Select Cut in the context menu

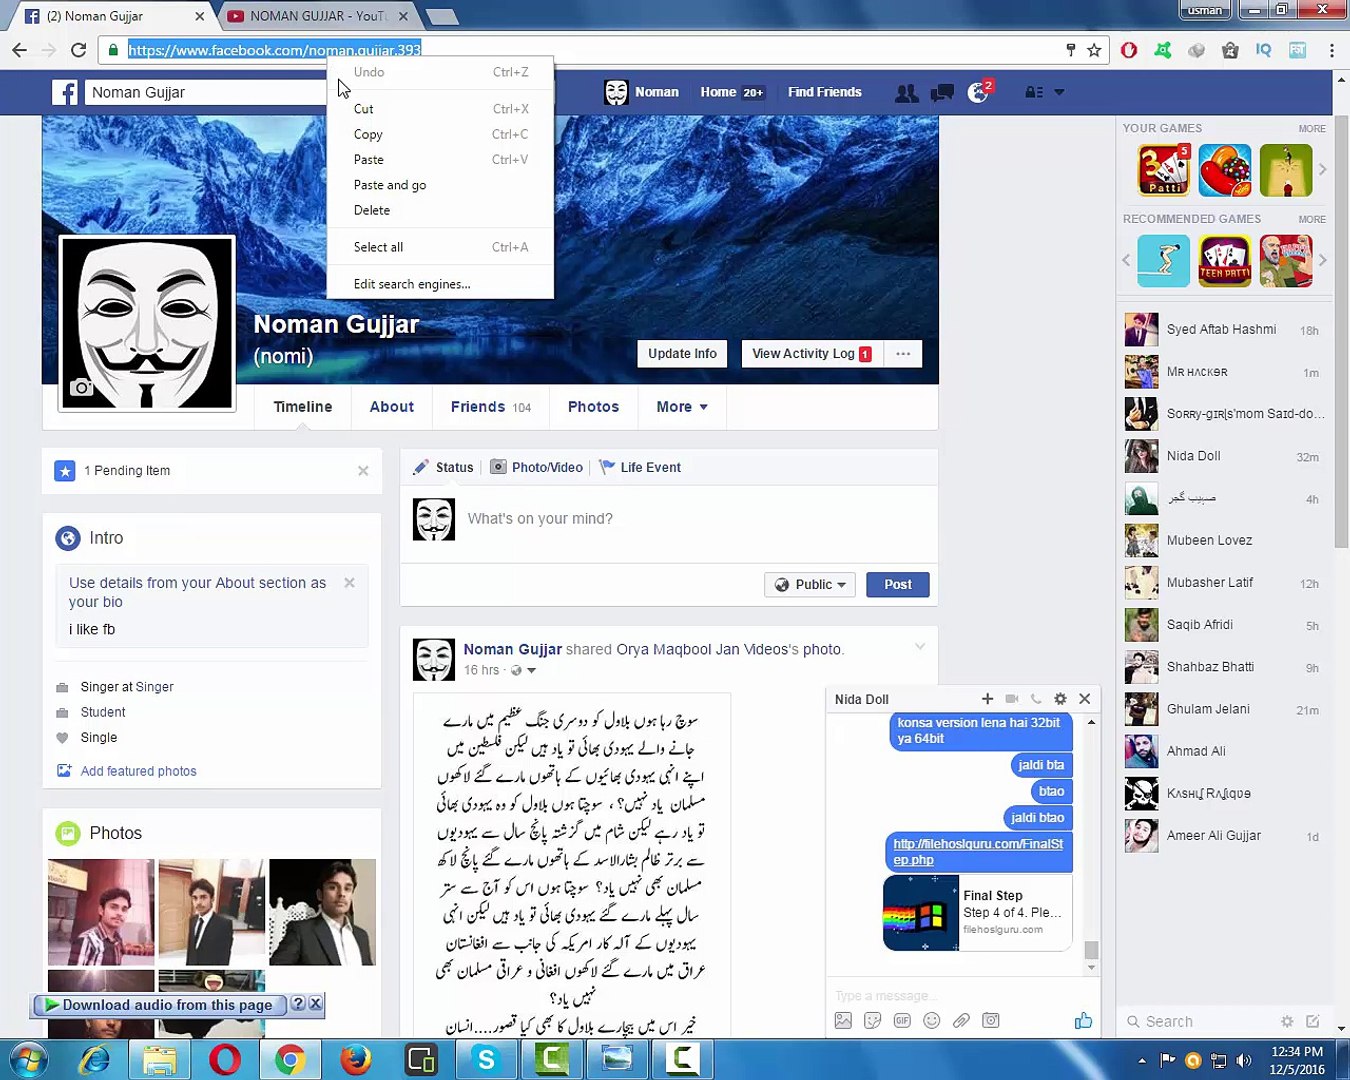tap(440, 109)
